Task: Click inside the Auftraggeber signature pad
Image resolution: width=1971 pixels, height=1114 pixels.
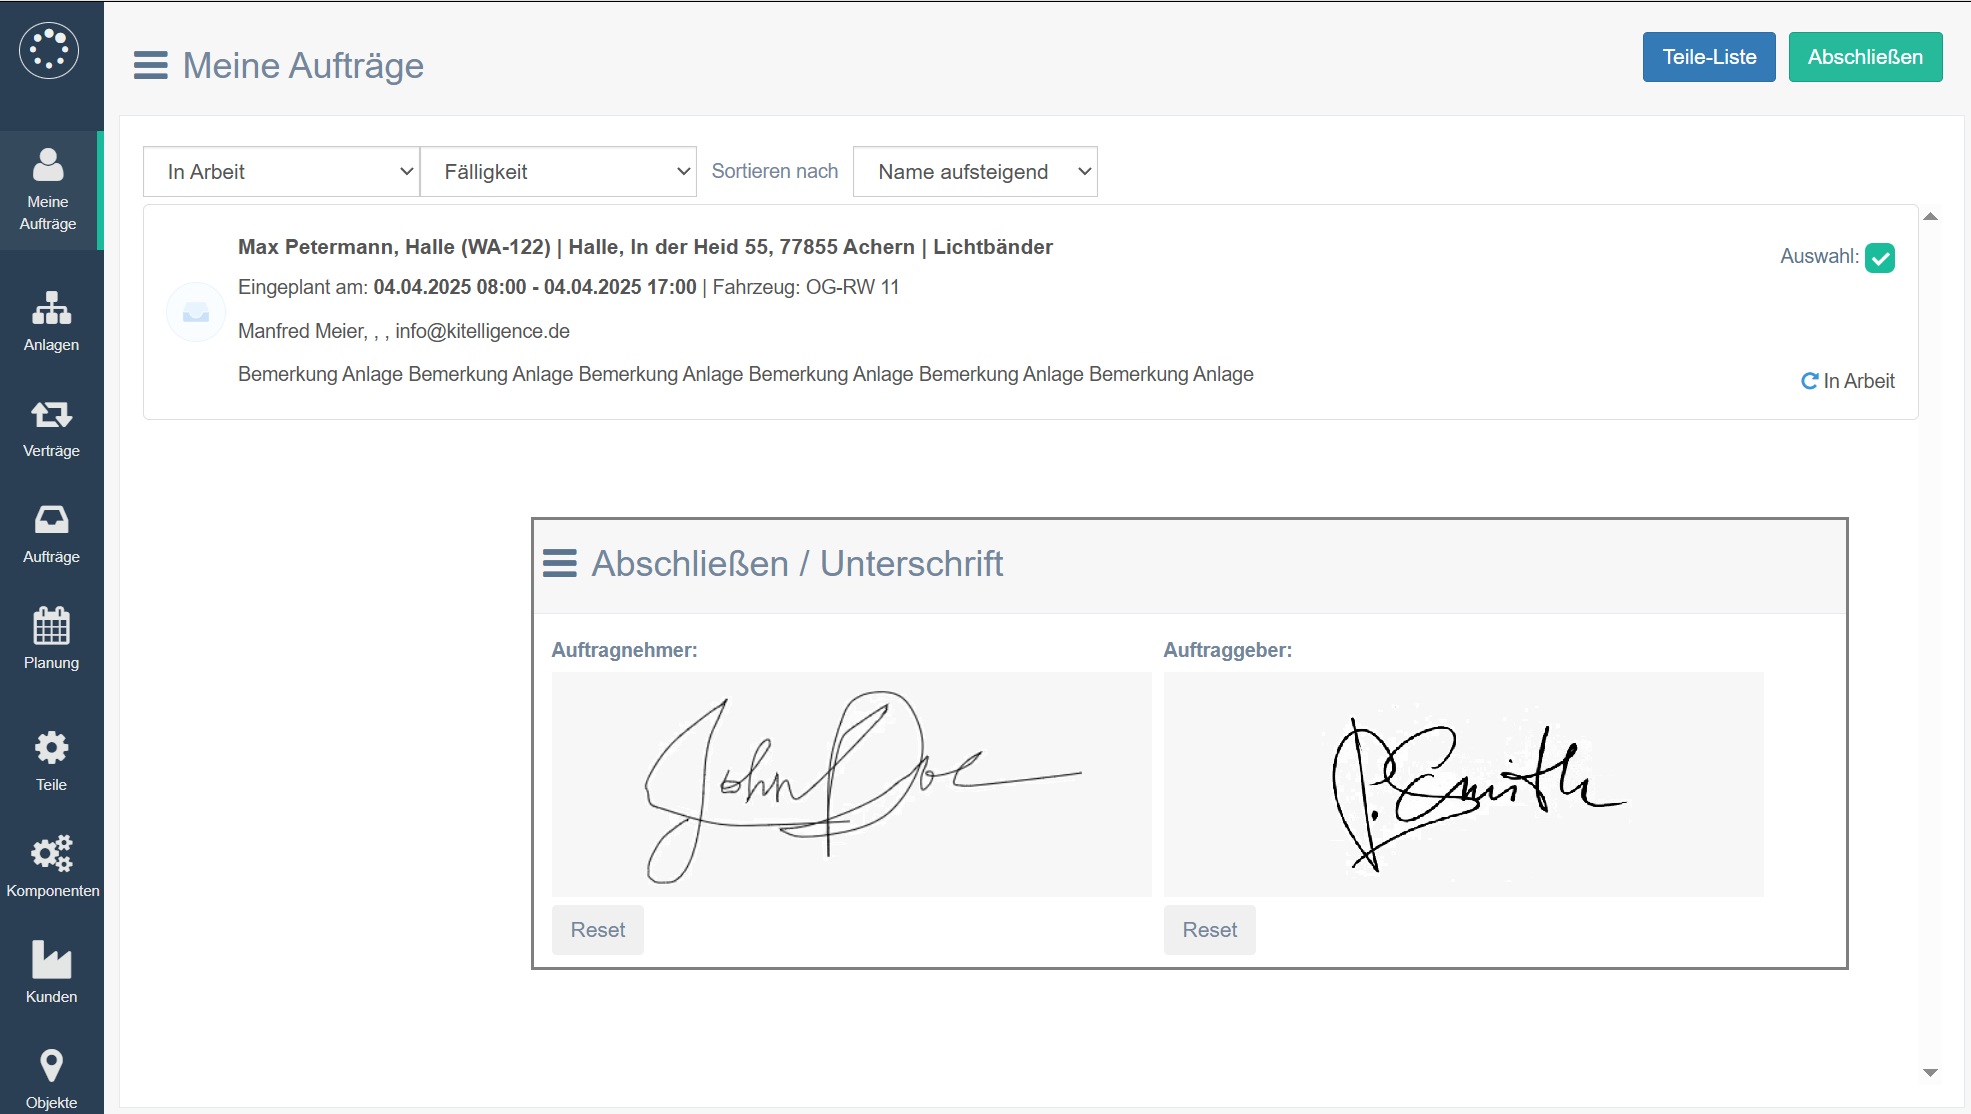Action: [1463, 784]
